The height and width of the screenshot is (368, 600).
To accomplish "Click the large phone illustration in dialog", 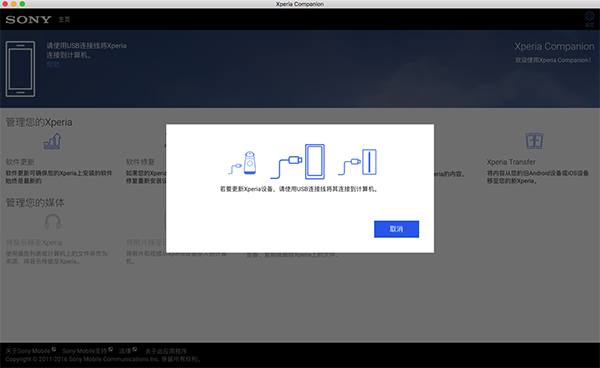I will coord(315,161).
